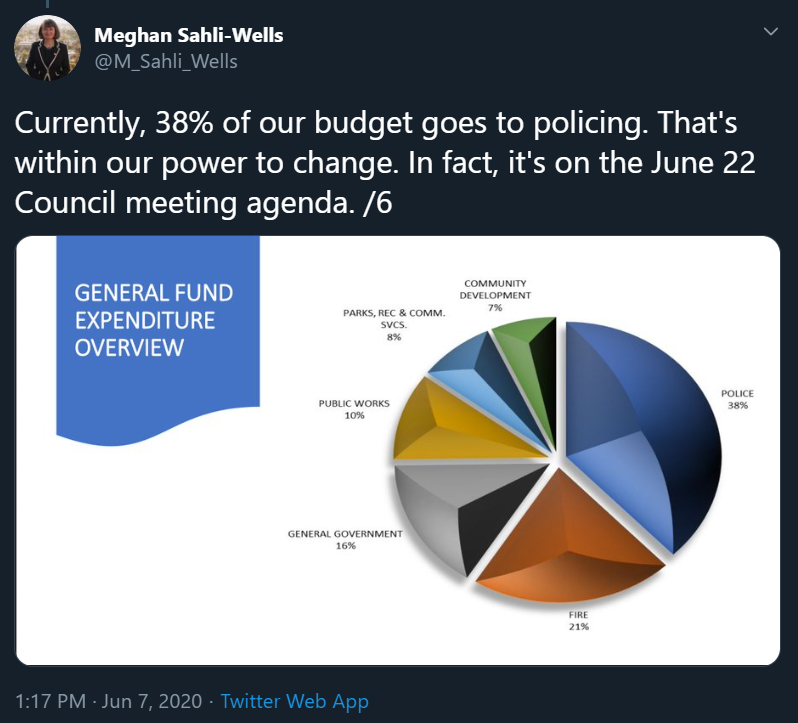This screenshot has width=798, height=723.
Task: Click the tweet text about policing budget
Action: click(385, 163)
